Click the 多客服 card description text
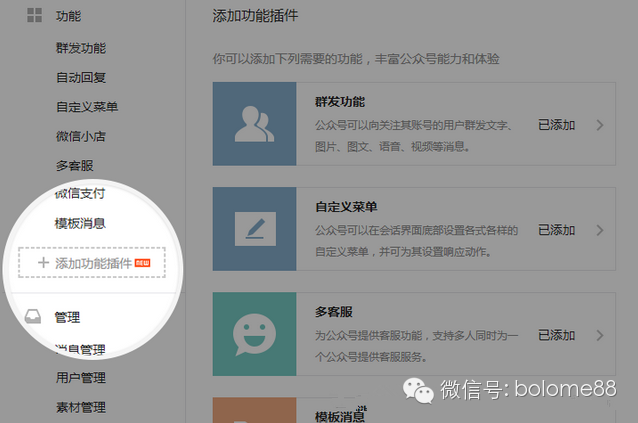The height and width of the screenshot is (423, 638). point(416,346)
